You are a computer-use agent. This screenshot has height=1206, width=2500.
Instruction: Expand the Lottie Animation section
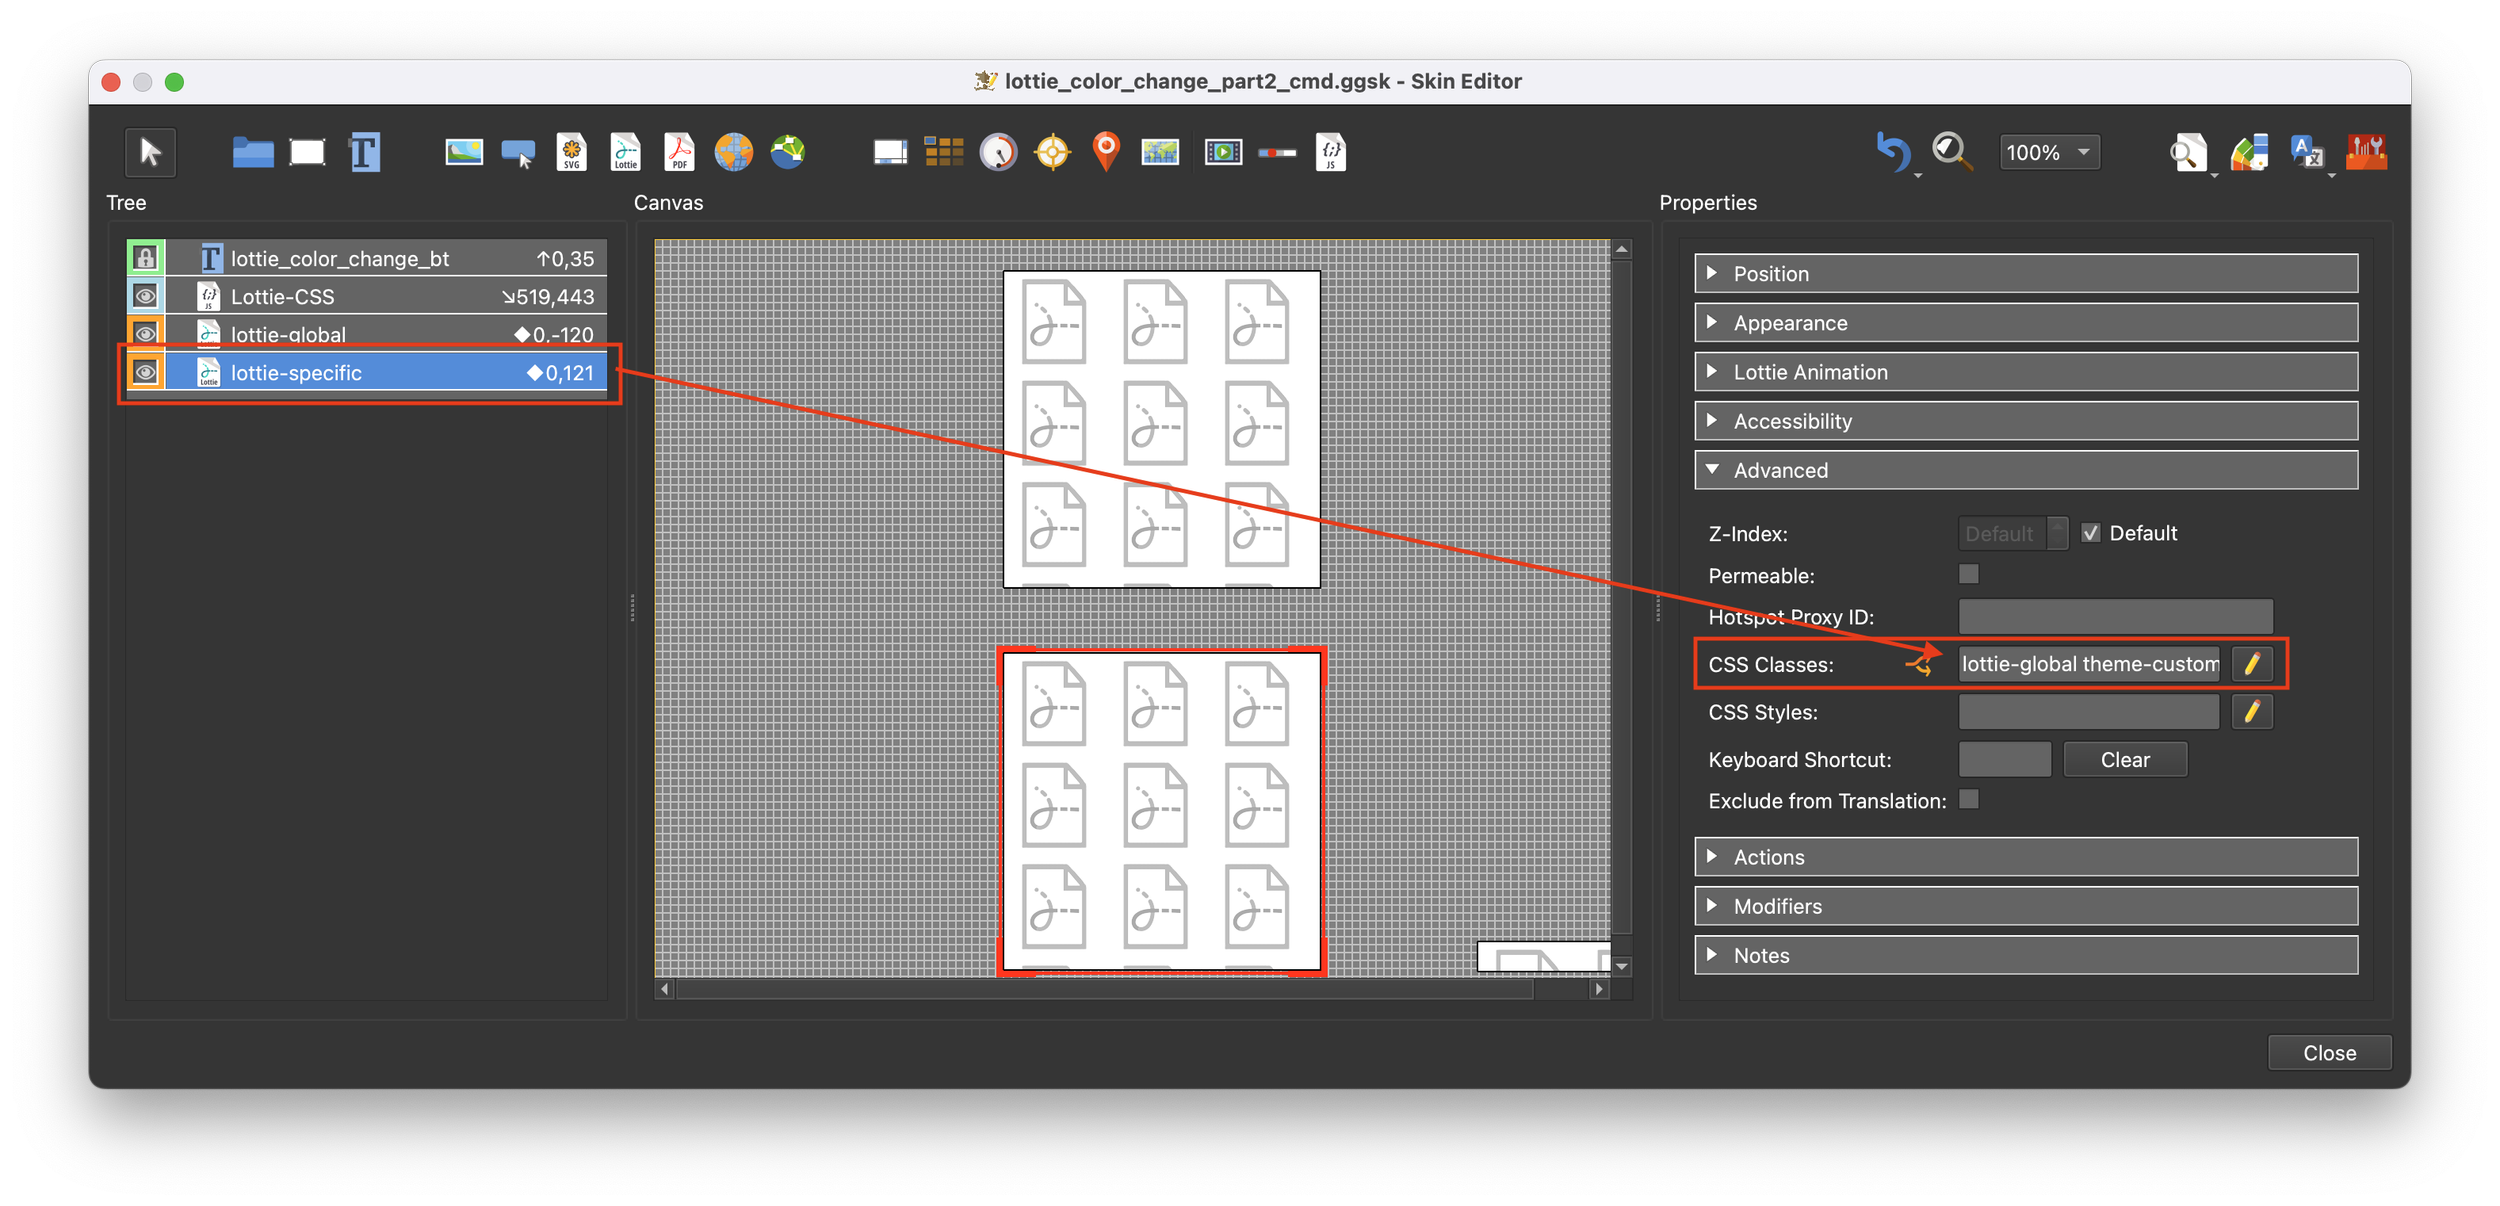pyautogui.click(x=2025, y=372)
